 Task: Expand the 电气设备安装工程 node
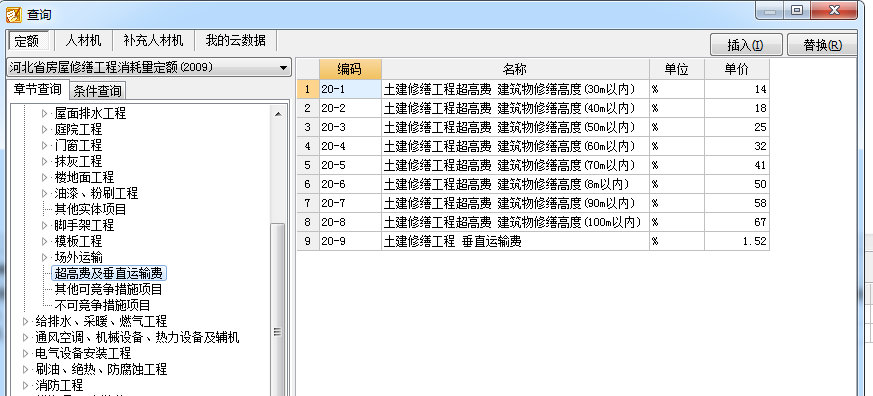[x=26, y=354]
